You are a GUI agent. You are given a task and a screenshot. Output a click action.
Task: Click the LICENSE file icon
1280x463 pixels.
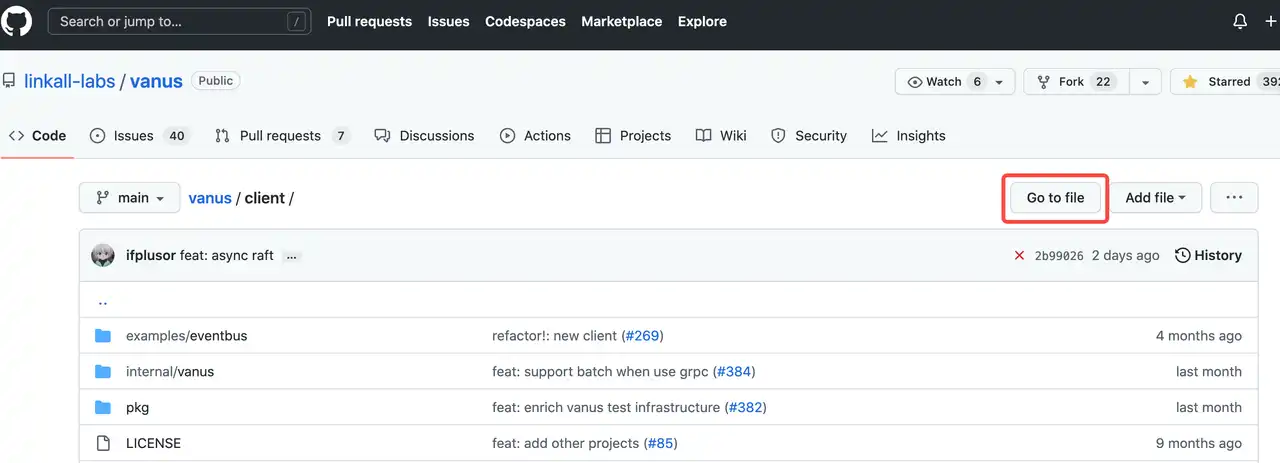[x=102, y=443]
